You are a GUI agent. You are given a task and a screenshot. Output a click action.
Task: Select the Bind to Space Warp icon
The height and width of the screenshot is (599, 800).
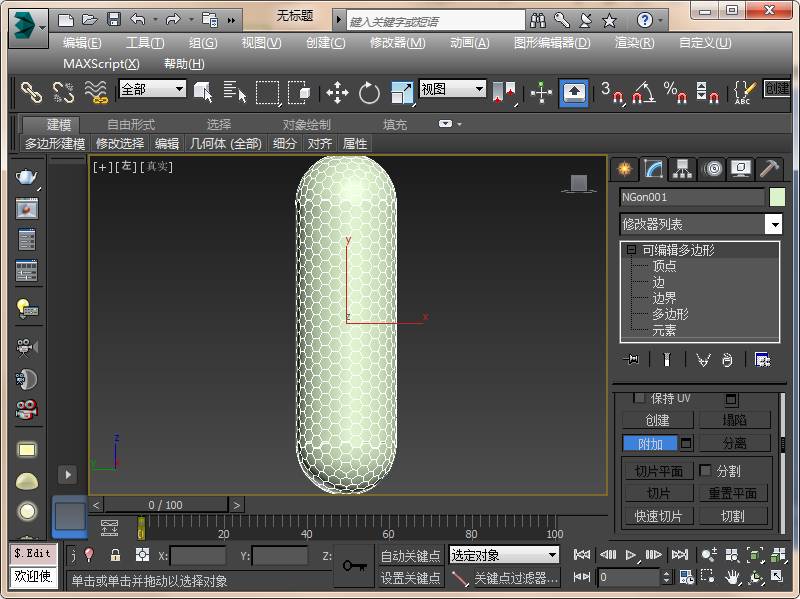pos(96,92)
